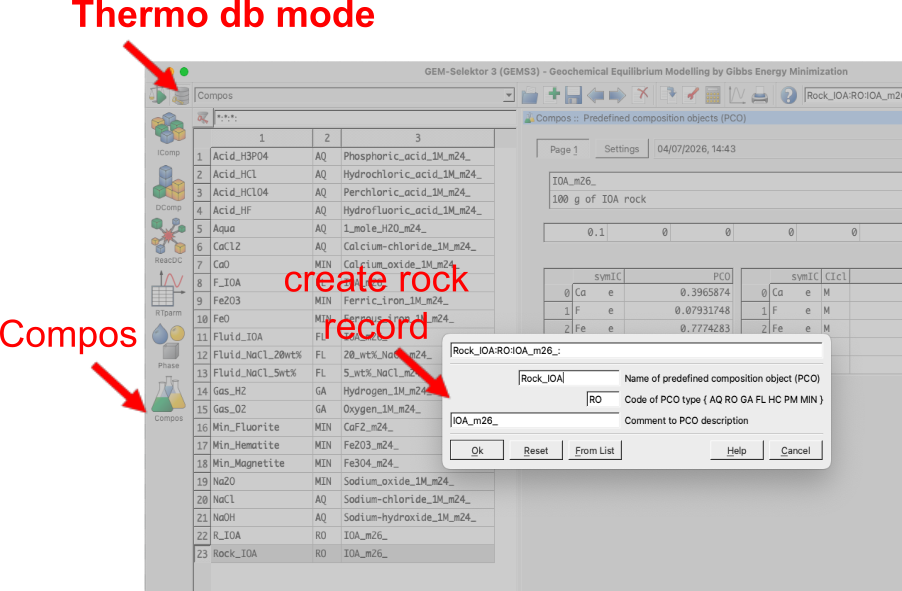Go to previous record with left arrow
902x591 pixels.
point(596,95)
